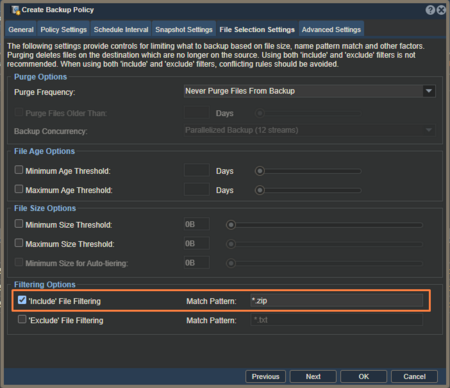Click the Purge Files Older Than slider
Image resolution: width=450 pixels, height=388 pixels.
[x=308, y=113]
